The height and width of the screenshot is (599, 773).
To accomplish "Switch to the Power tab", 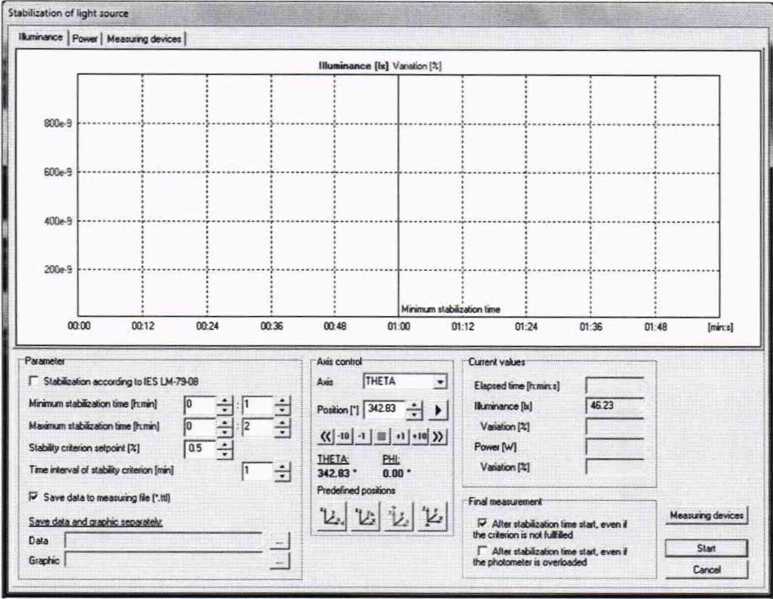I will pyautogui.click(x=85, y=38).
